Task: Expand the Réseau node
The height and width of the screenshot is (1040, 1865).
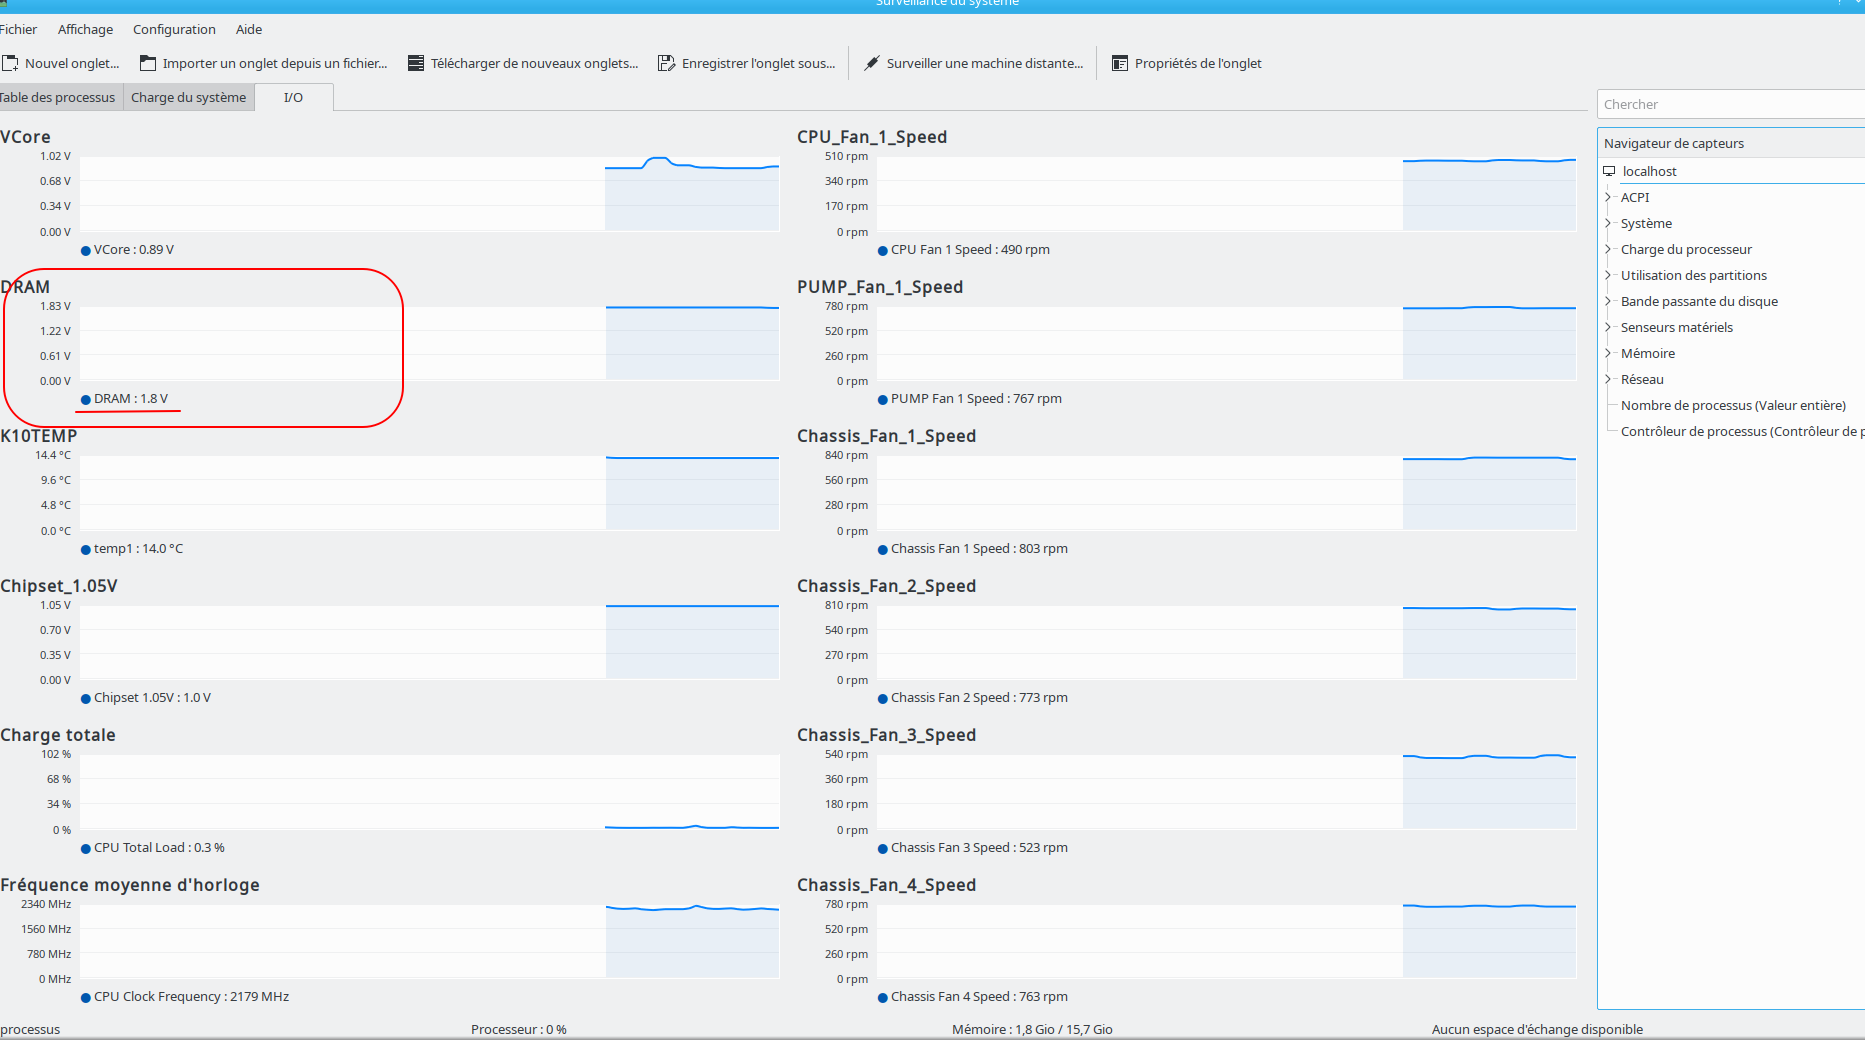Action: (1608, 379)
